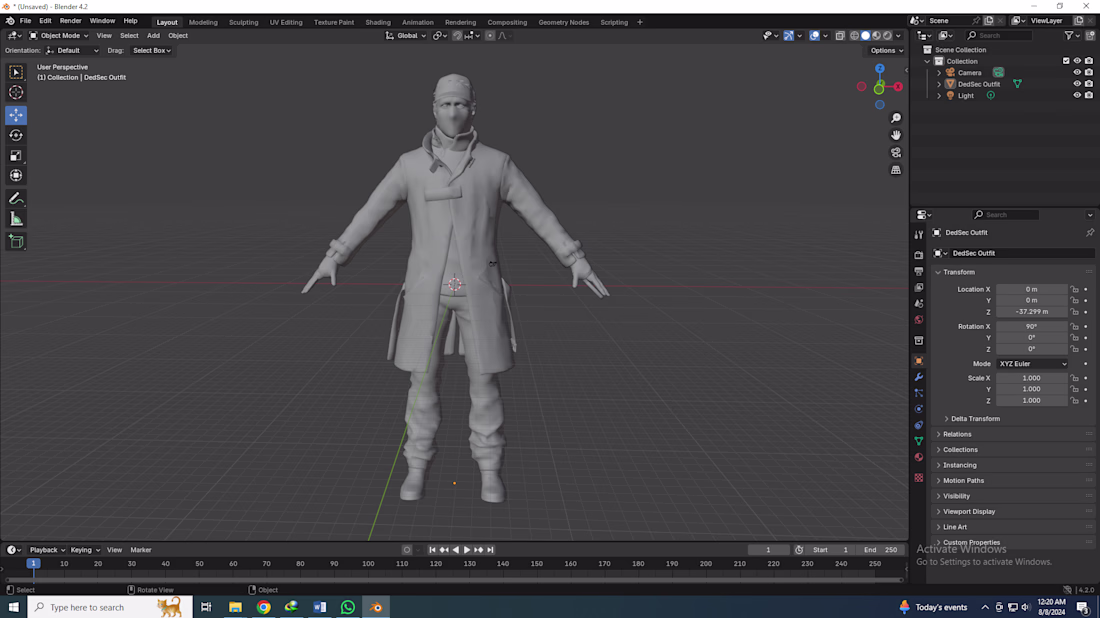Hide Light via eye icon

1077,95
